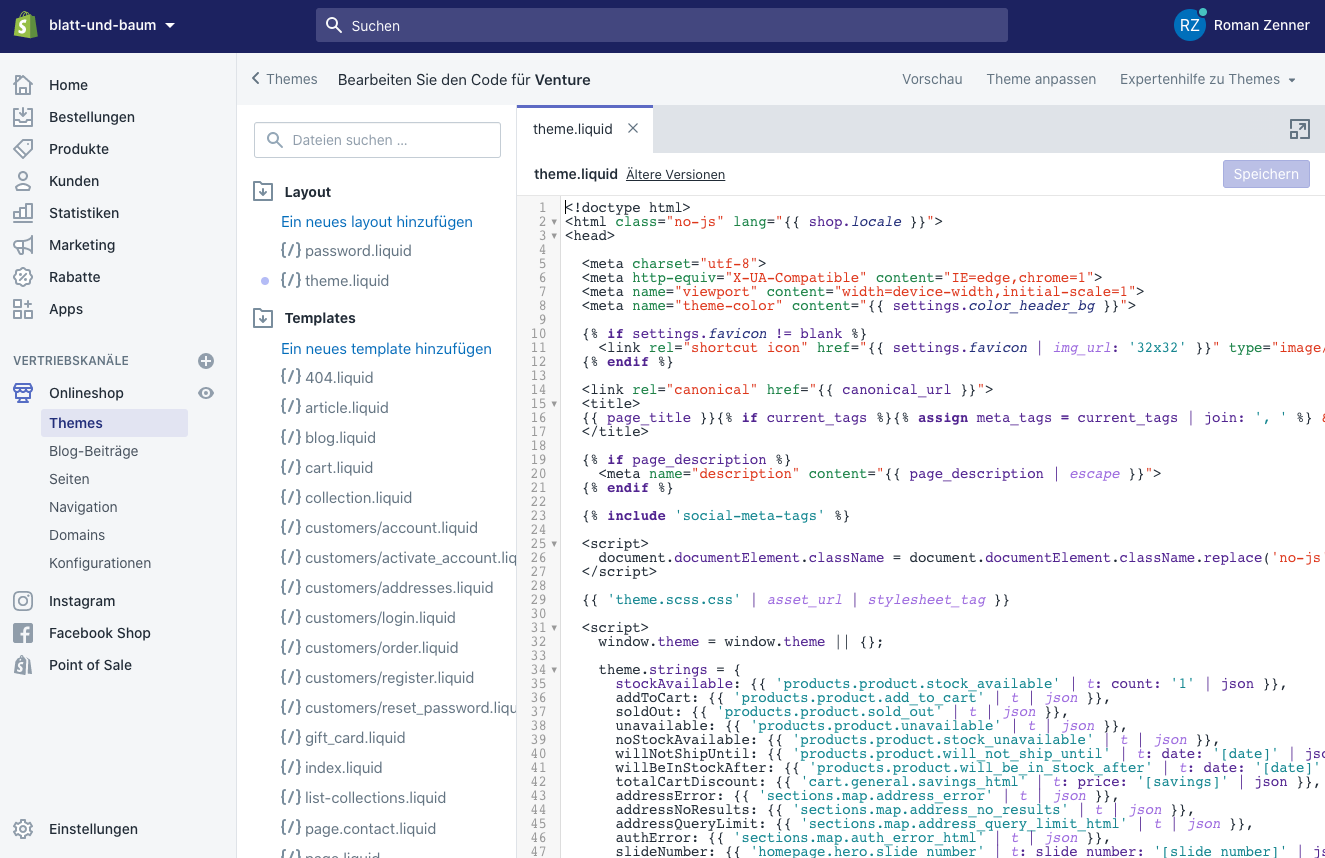The image size is (1325, 858).
Task: Click the Point of Sale bag icon
Action: point(23,665)
